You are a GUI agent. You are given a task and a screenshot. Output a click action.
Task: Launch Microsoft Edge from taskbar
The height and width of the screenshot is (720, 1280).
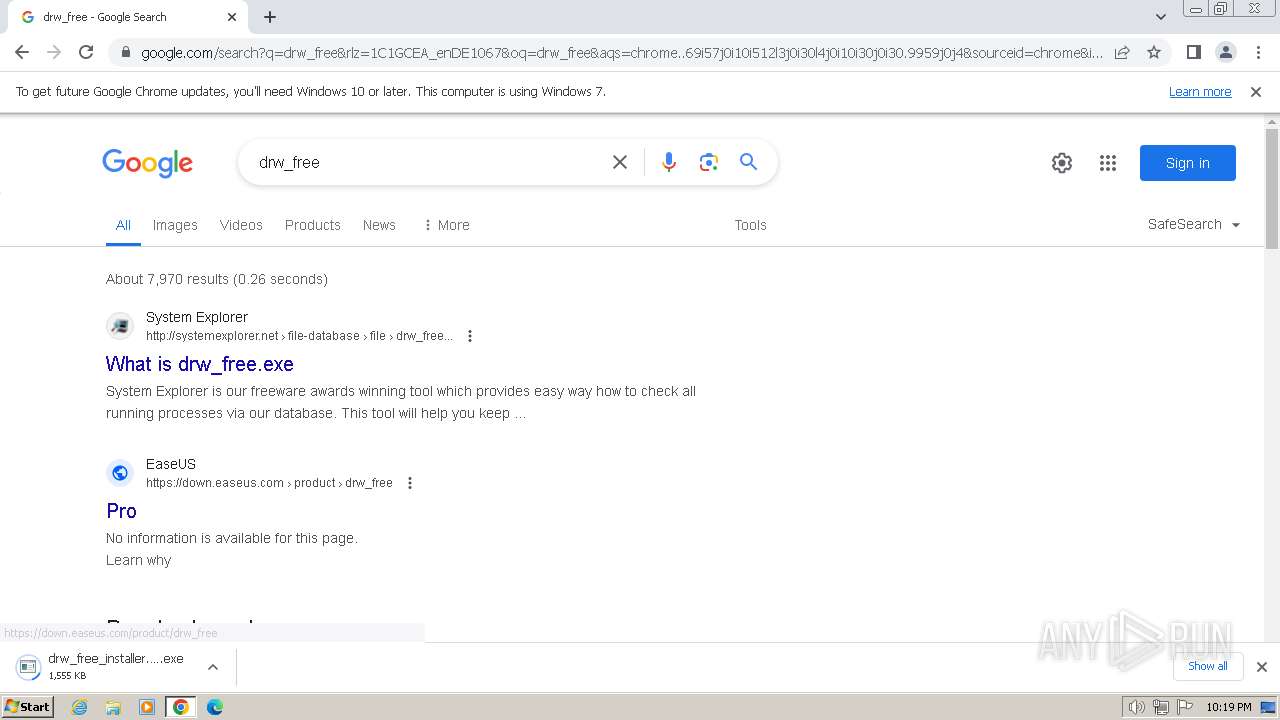point(215,707)
